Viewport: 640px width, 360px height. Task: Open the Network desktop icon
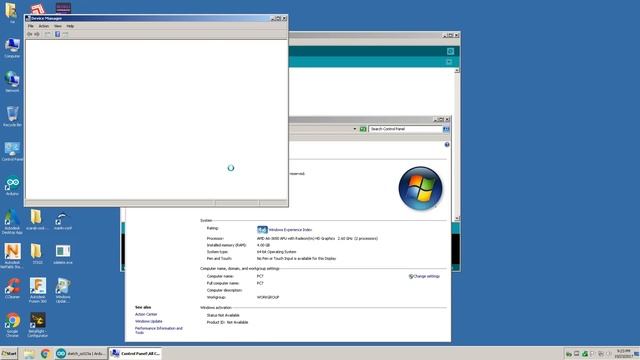pos(12,82)
